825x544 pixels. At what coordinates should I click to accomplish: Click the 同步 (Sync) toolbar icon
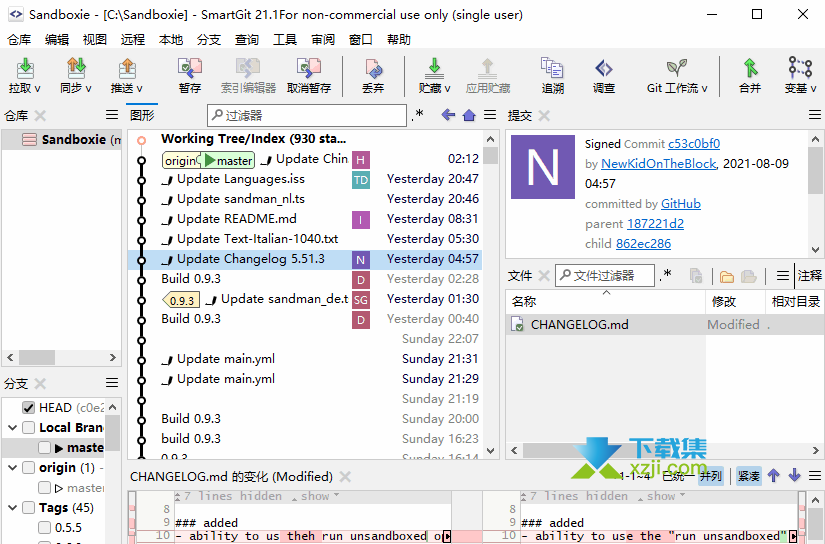point(76,68)
